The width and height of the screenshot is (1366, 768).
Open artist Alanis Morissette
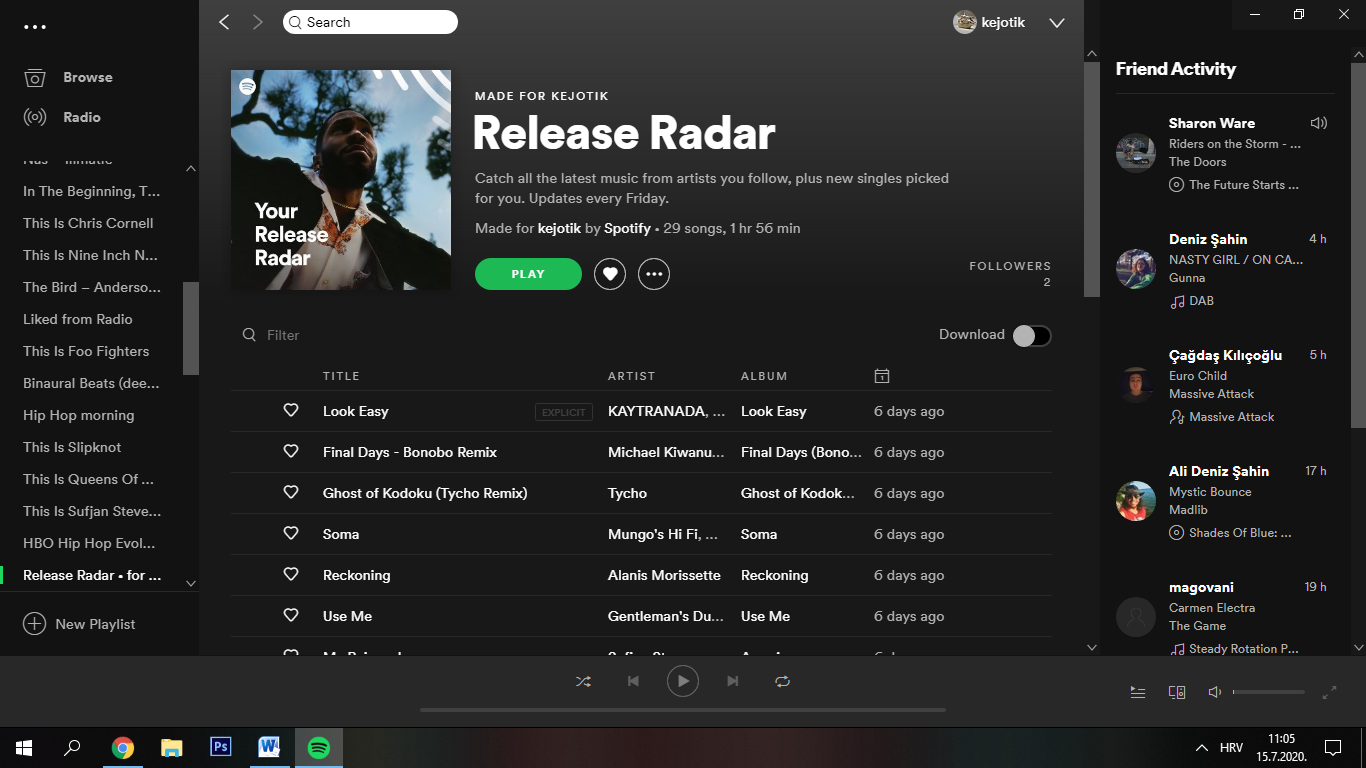[664, 575]
